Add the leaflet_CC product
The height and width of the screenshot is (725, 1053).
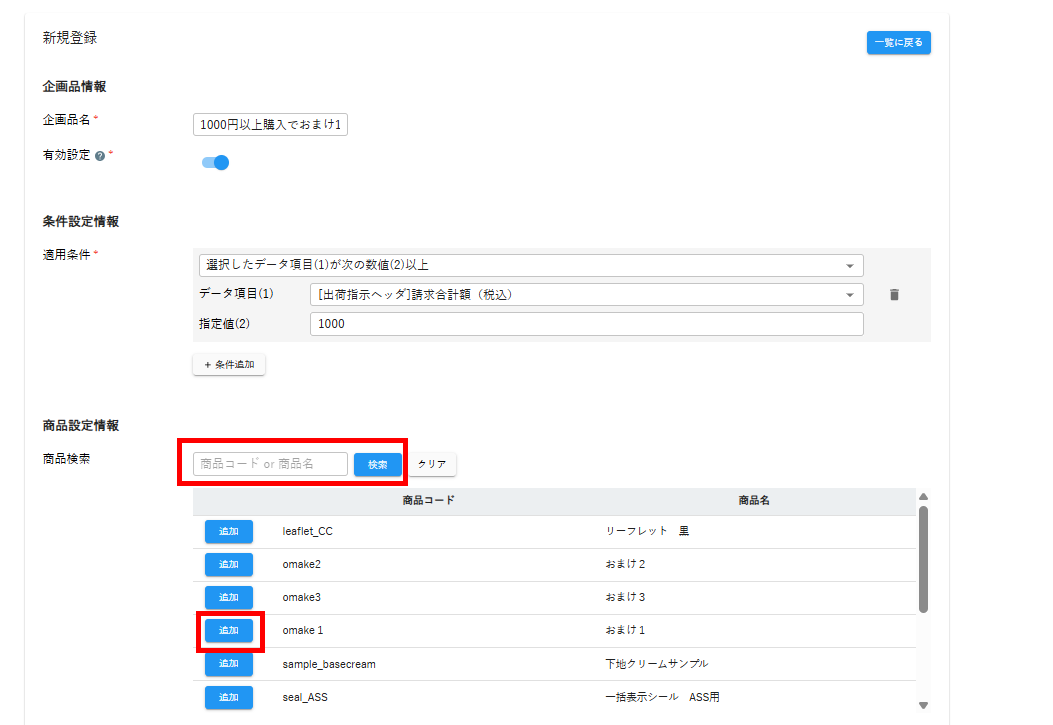click(228, 531)
